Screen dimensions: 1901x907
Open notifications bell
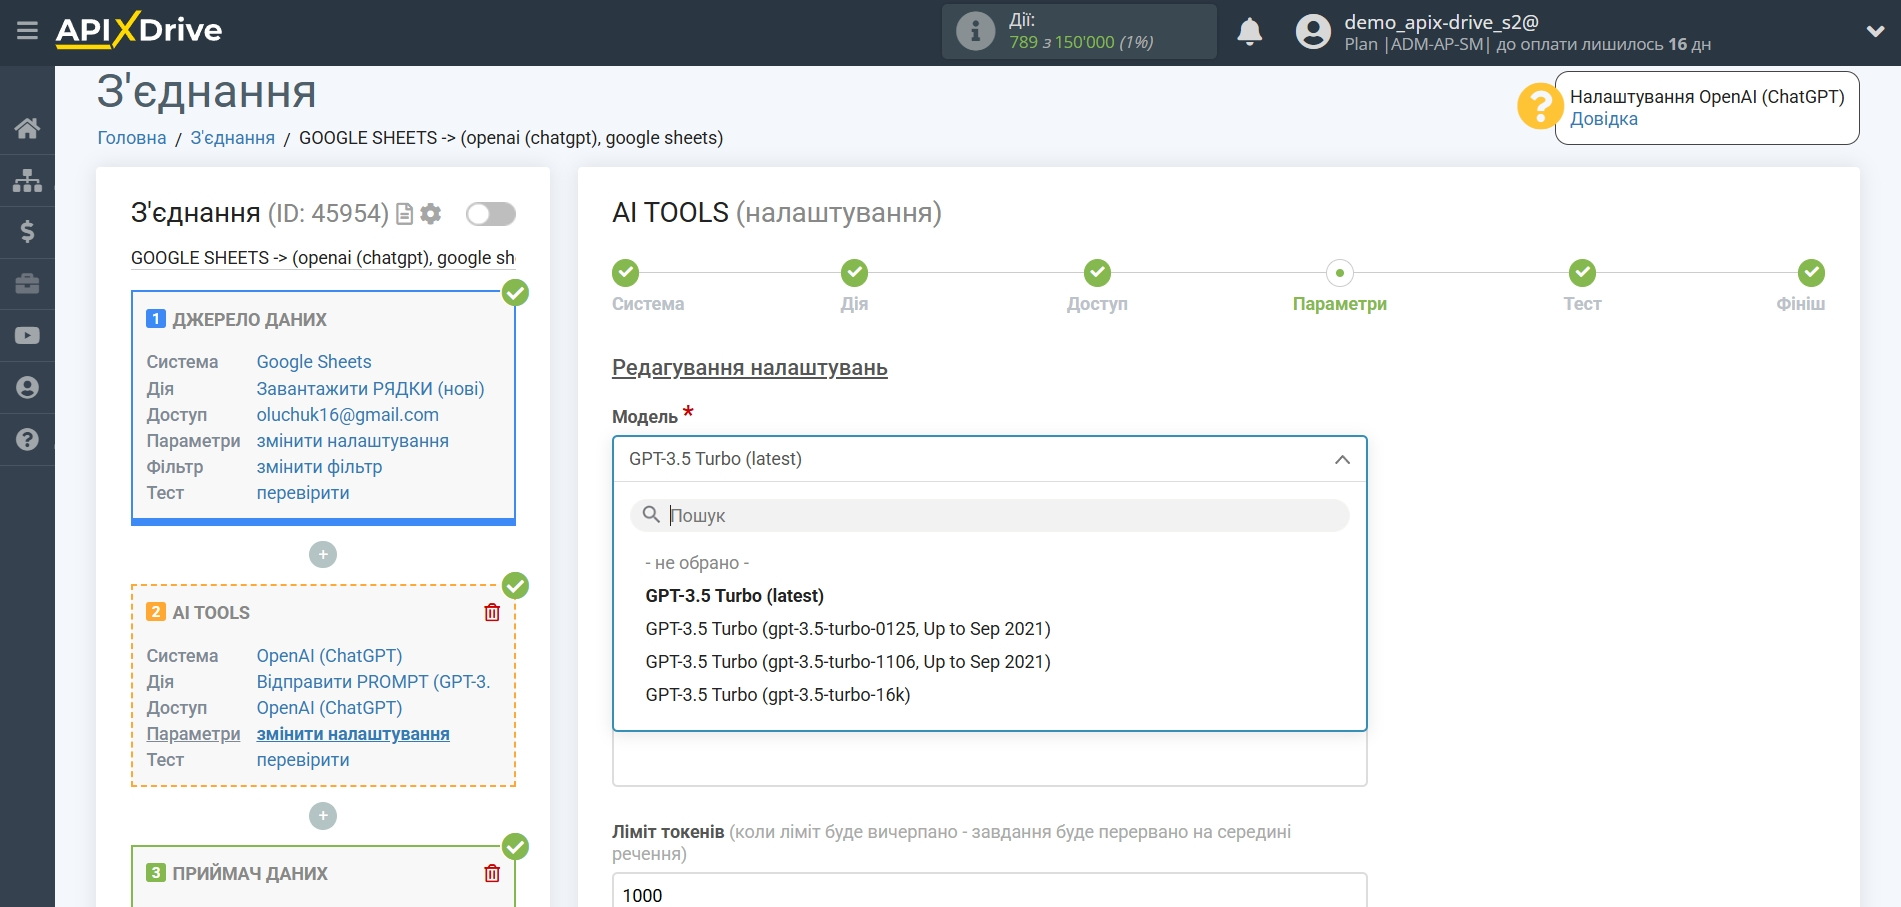pyautogui.click(x=1249, y=32)
